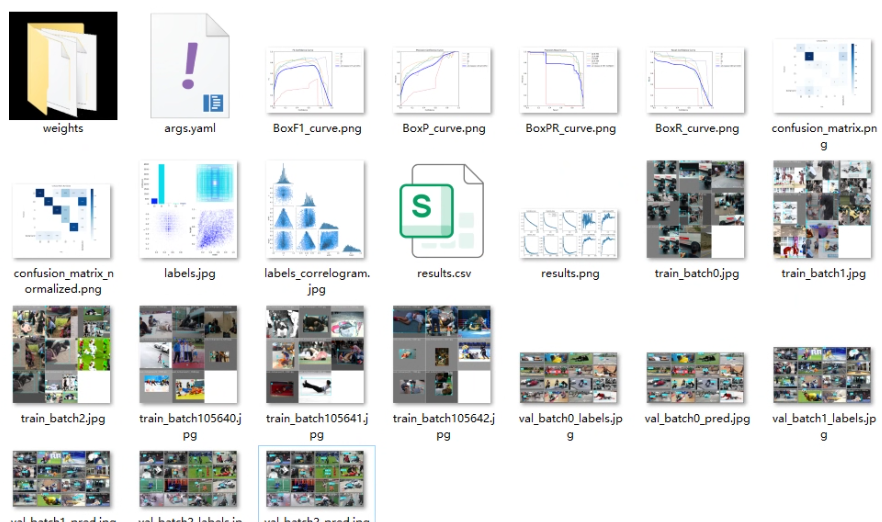Click the 'args.yaml' file name
Screen dimensions: 882x522
190,128
